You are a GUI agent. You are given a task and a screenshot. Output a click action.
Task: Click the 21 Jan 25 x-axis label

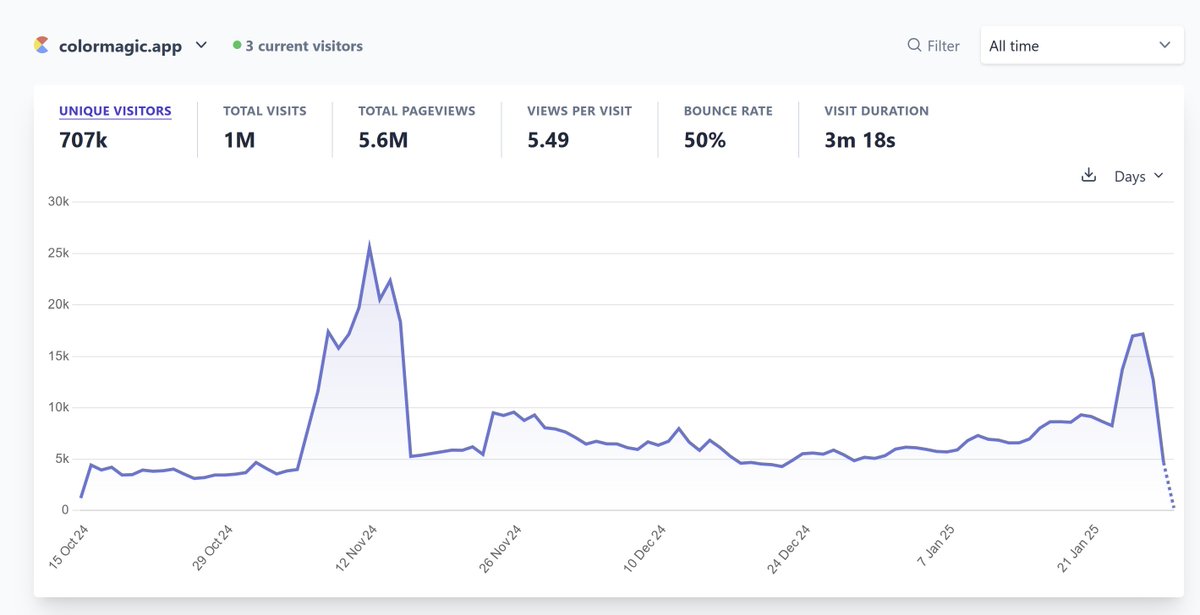click(x=1080, y=548)
